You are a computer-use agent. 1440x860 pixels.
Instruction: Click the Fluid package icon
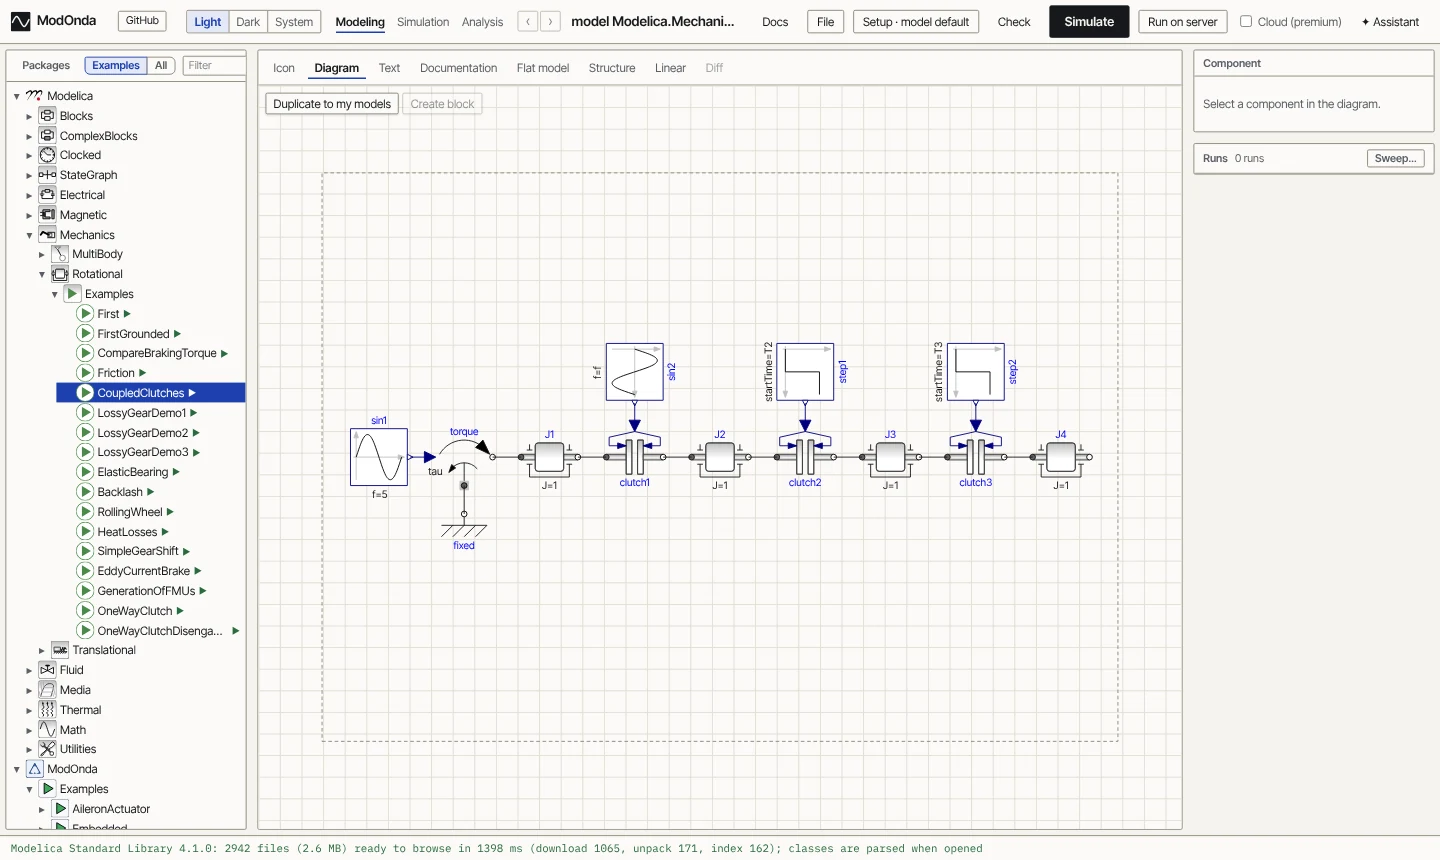(47, 670)
